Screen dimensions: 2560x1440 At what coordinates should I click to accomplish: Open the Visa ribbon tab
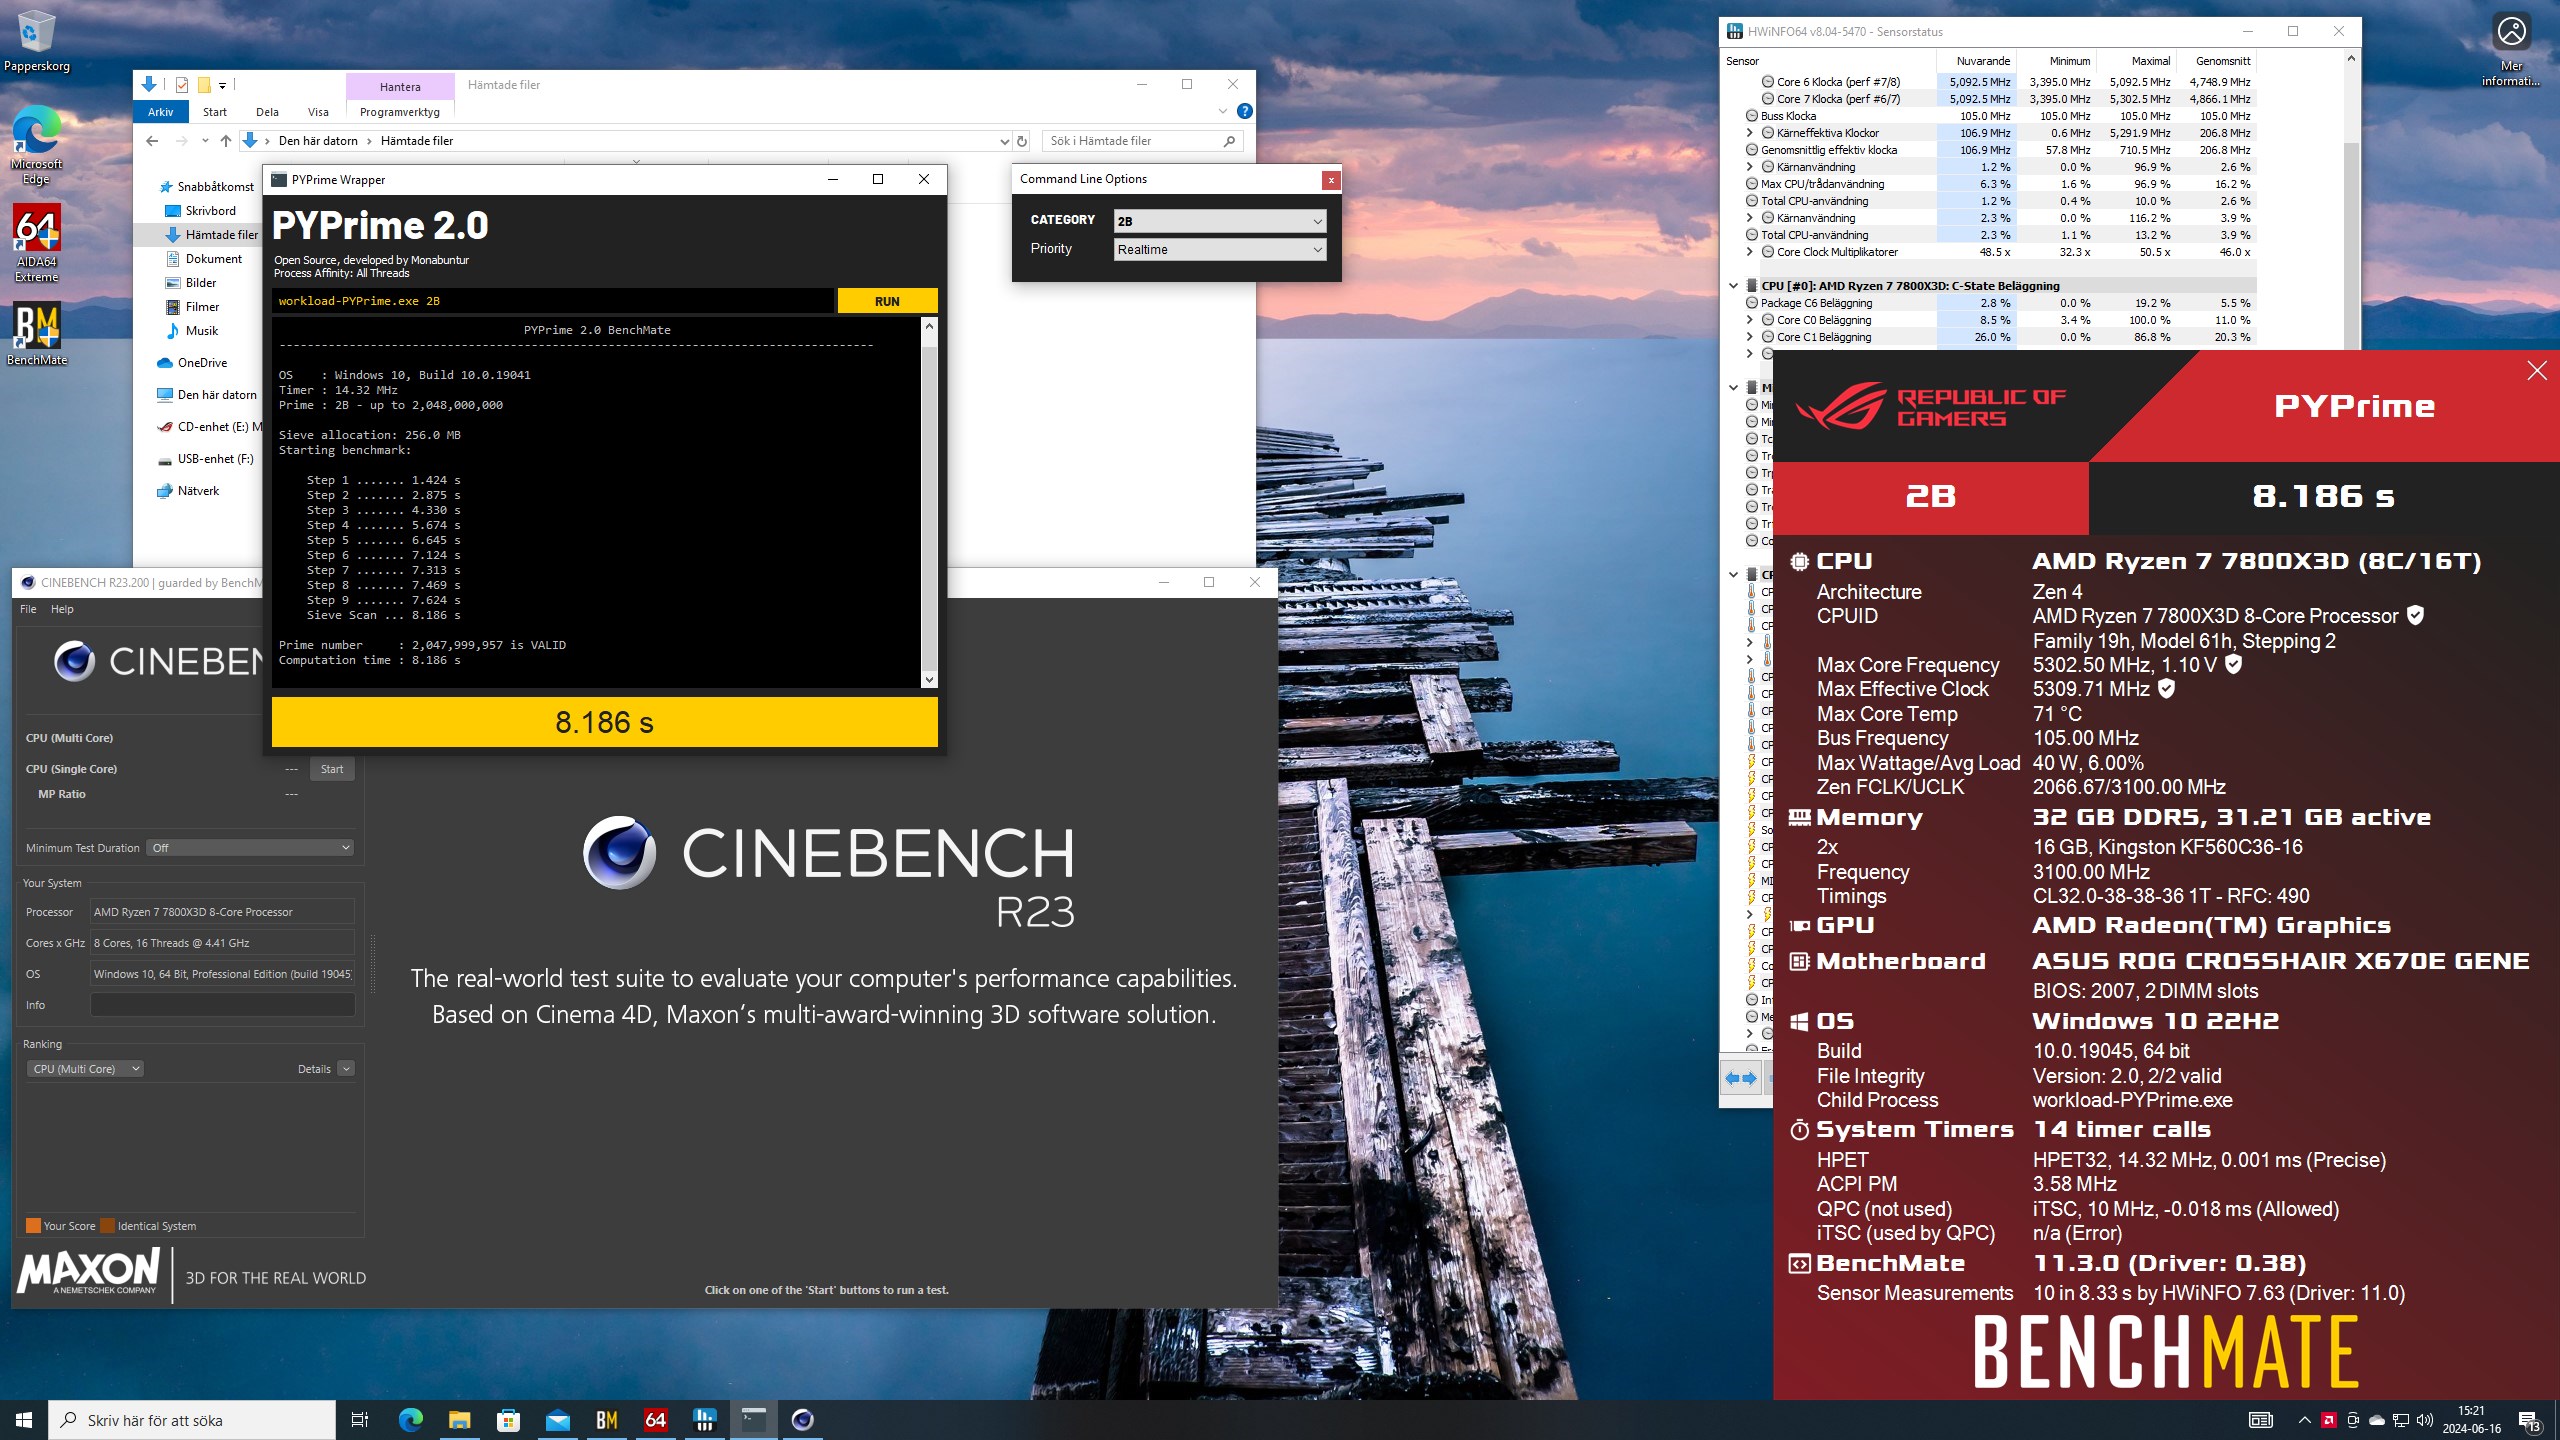[x=318, y=112]
